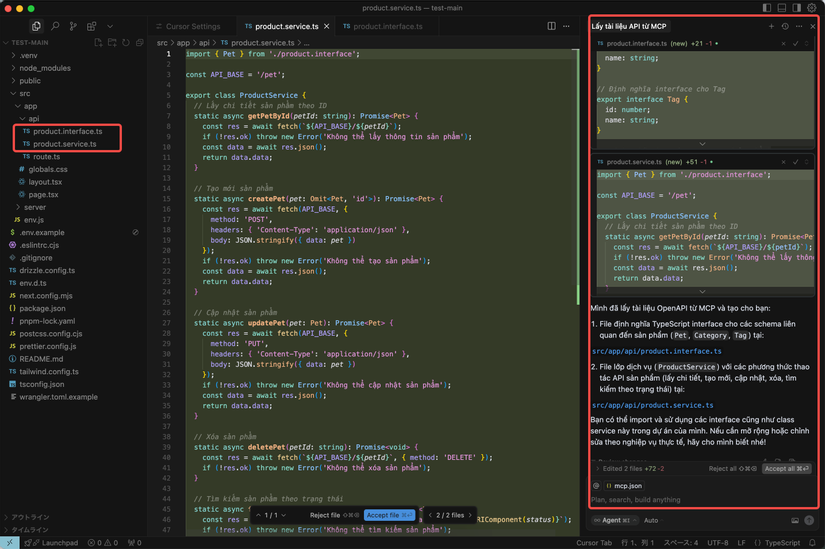Go to next changed file arrow
This screenshot has width=825, height=549.
tap(470, 515)
